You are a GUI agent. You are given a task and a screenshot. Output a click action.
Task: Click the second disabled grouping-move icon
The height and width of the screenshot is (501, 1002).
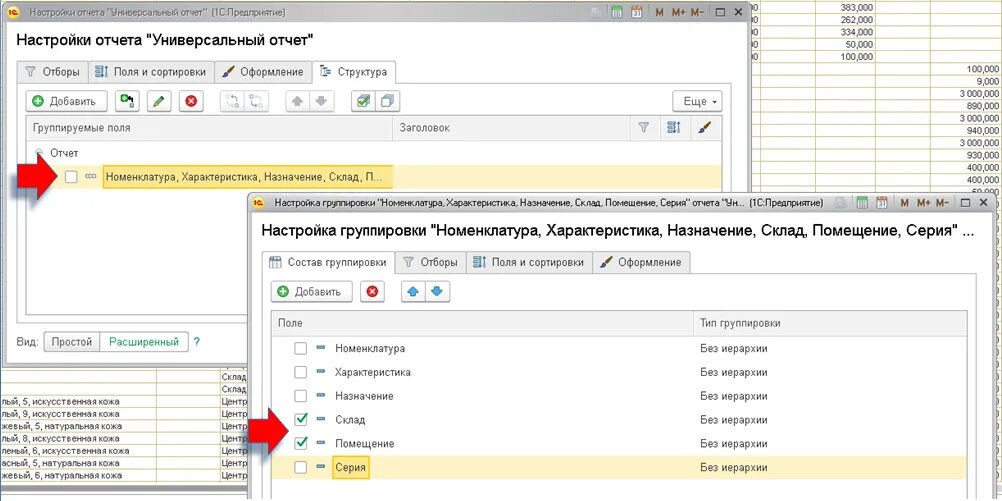click(x=257, y=101)
